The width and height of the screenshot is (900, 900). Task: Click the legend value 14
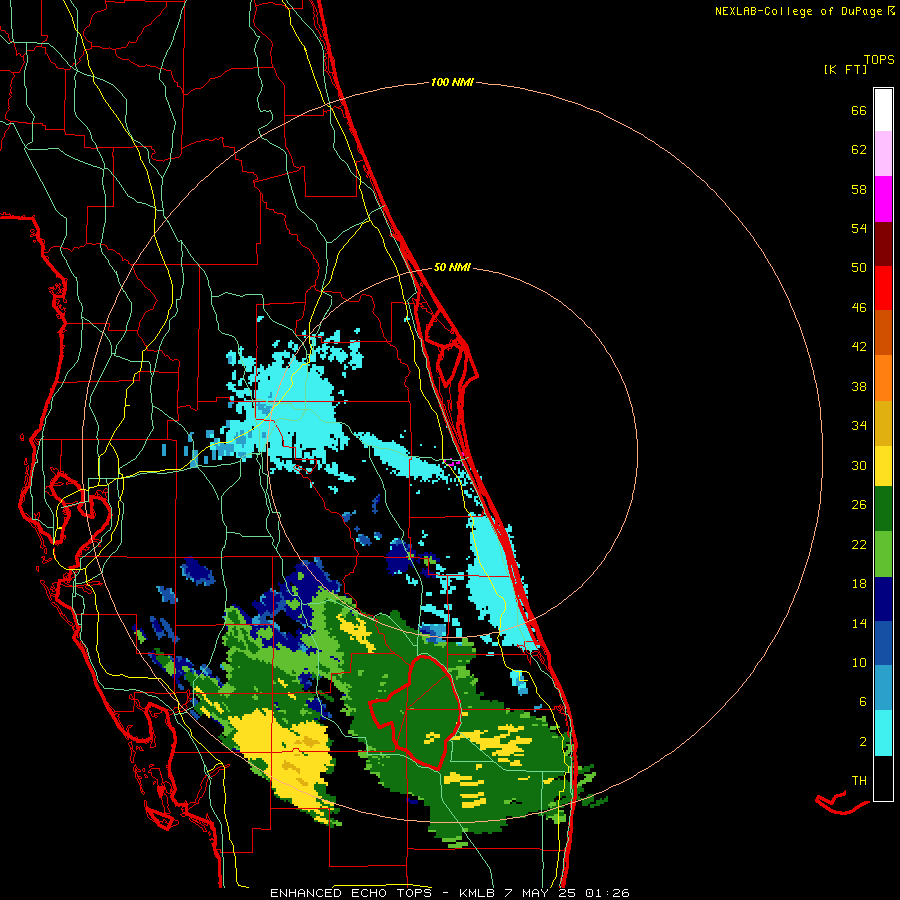pyautogui.click(x=859, y=623)
